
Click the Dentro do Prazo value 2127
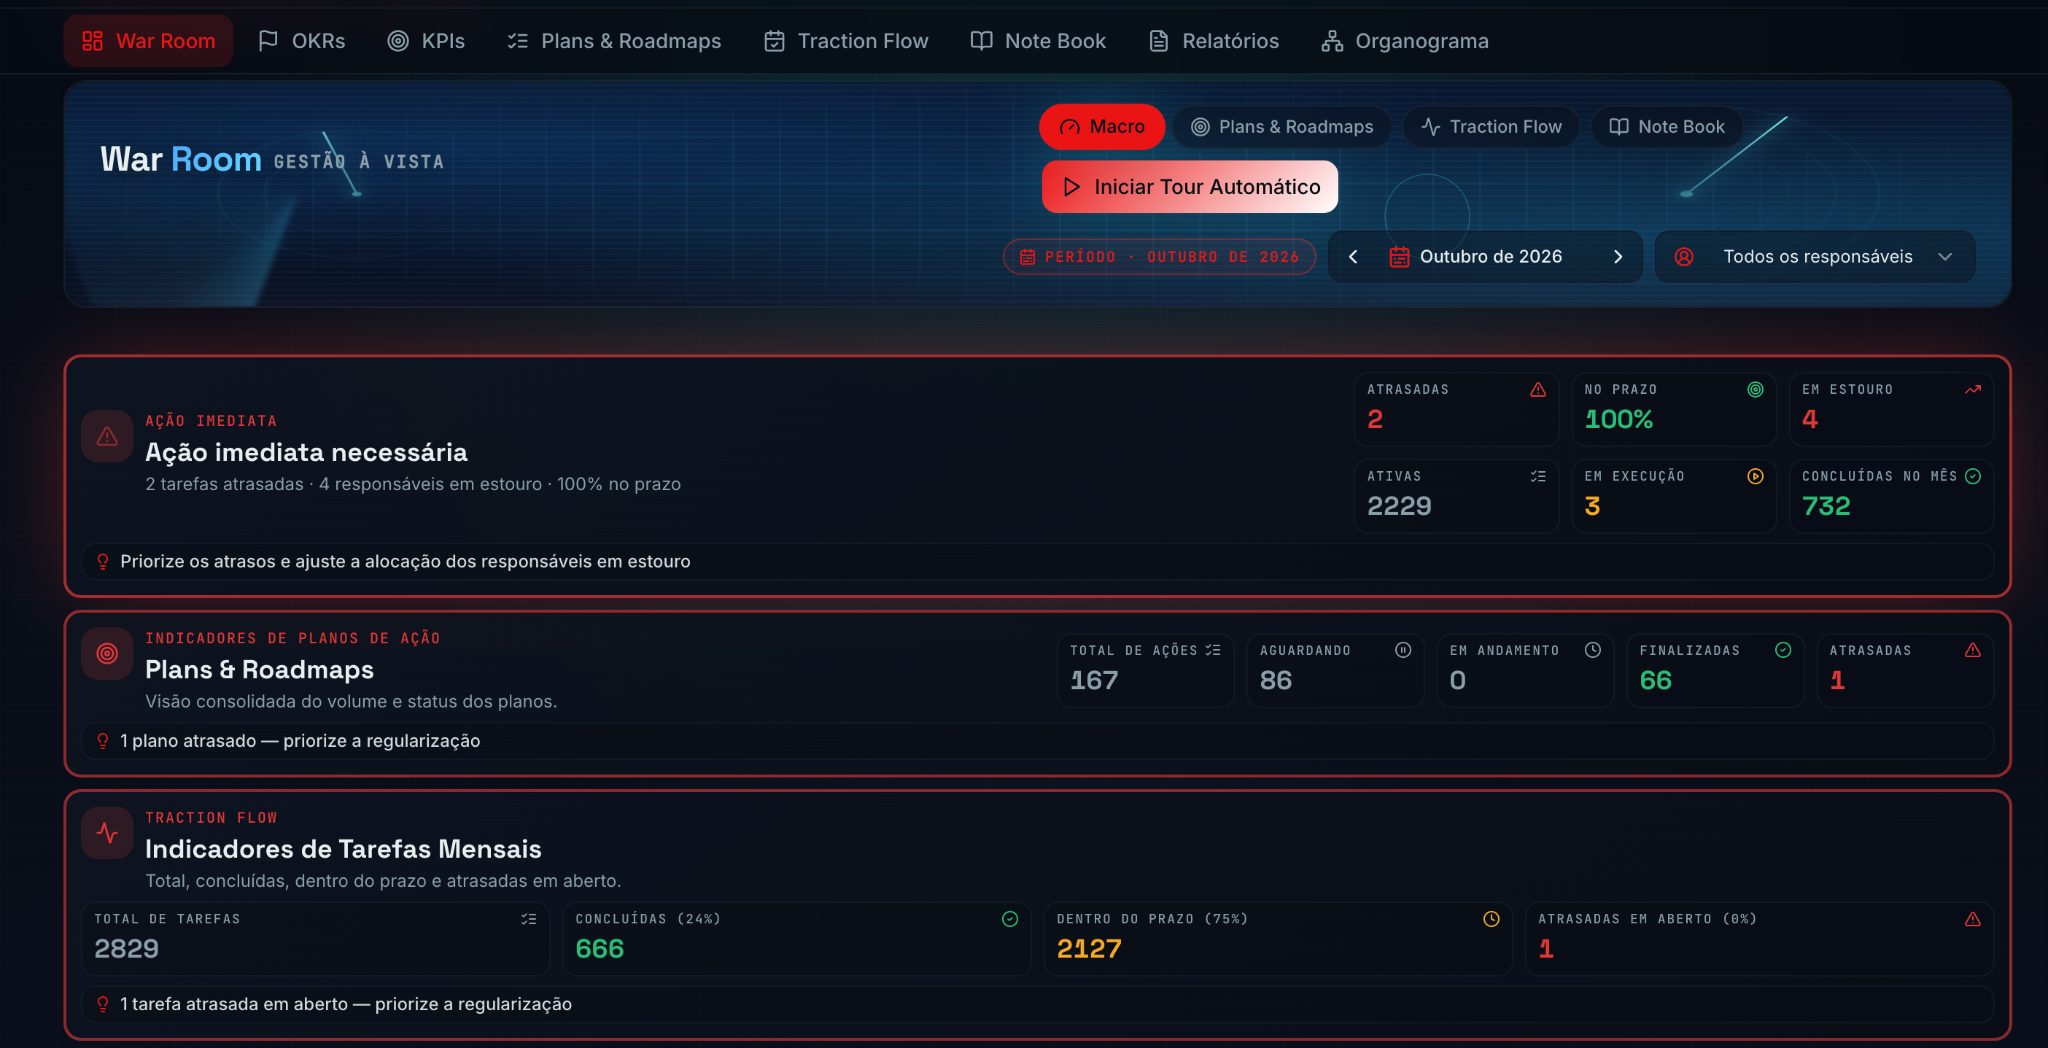1089,949
